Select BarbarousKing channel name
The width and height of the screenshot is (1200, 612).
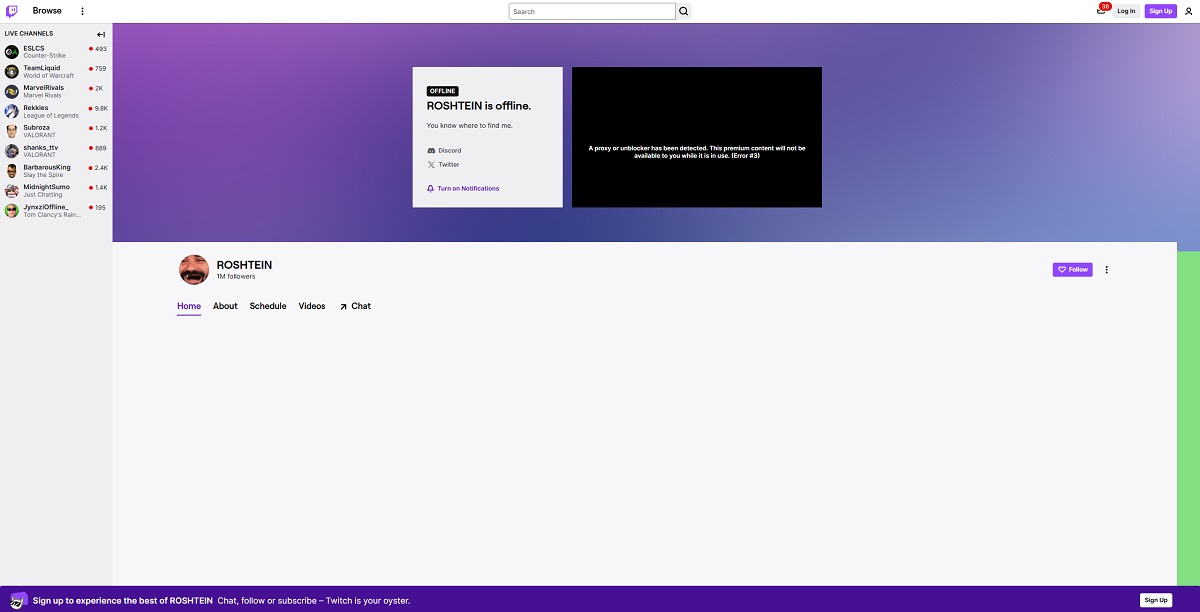tap(47, 167)
